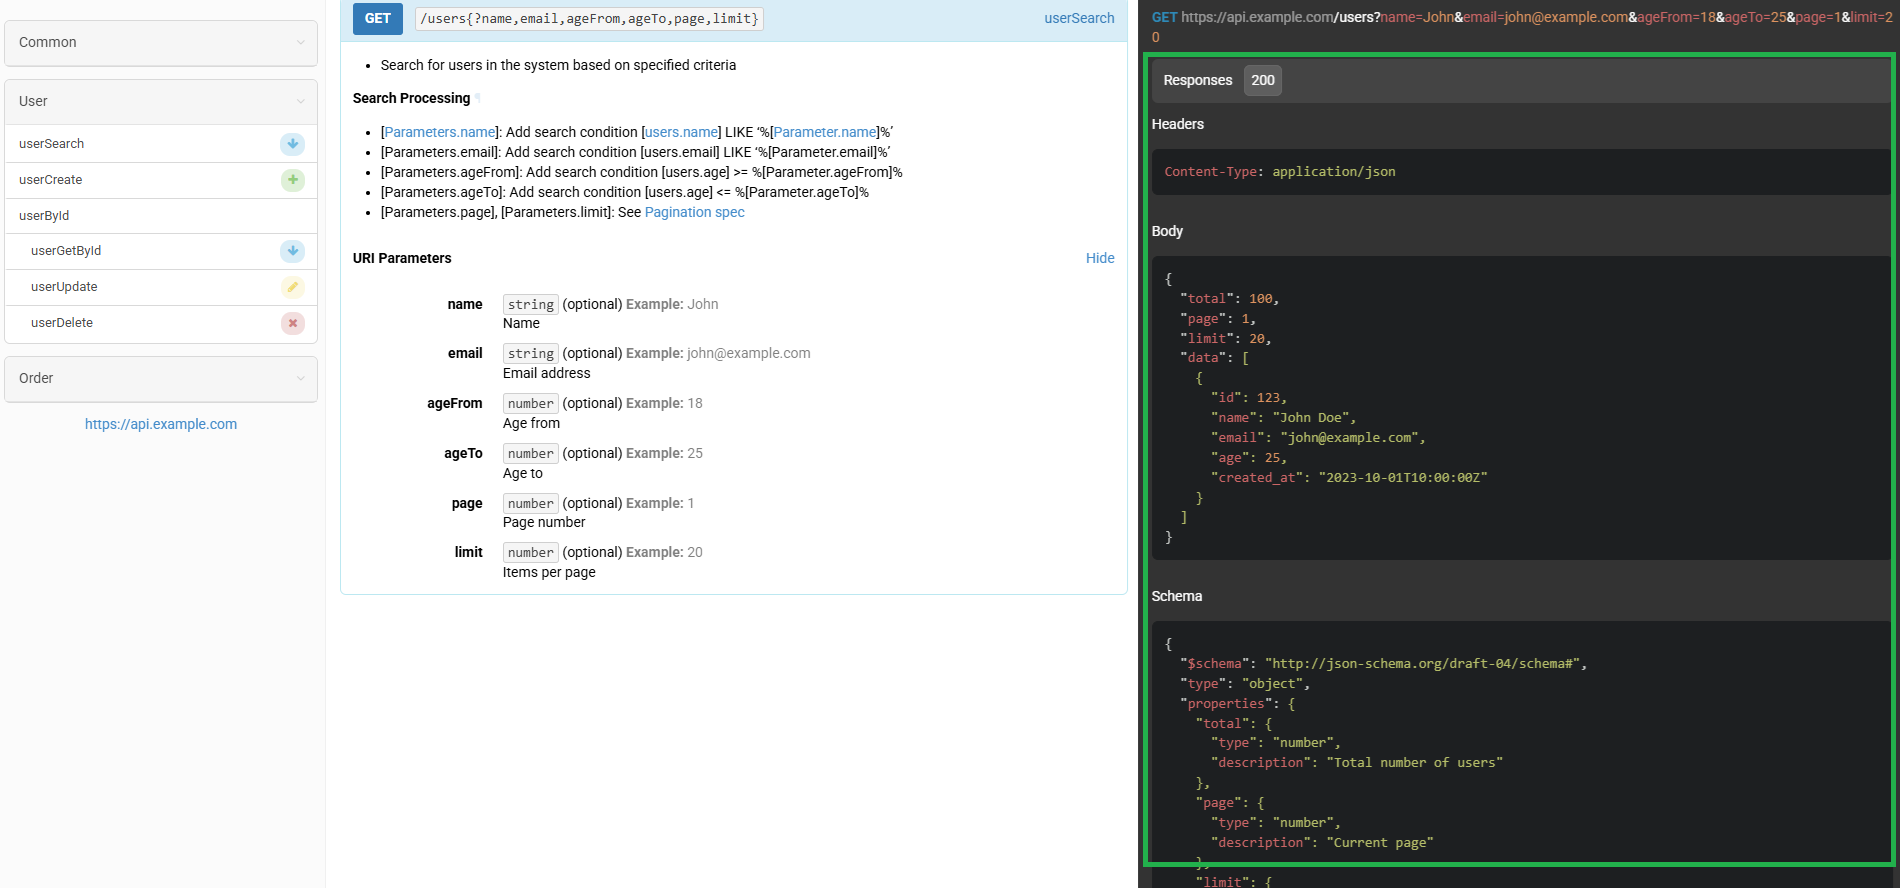Click the blue download icon beside userSearch
This screenshot has height=888, width=1900.
(292, 144)
